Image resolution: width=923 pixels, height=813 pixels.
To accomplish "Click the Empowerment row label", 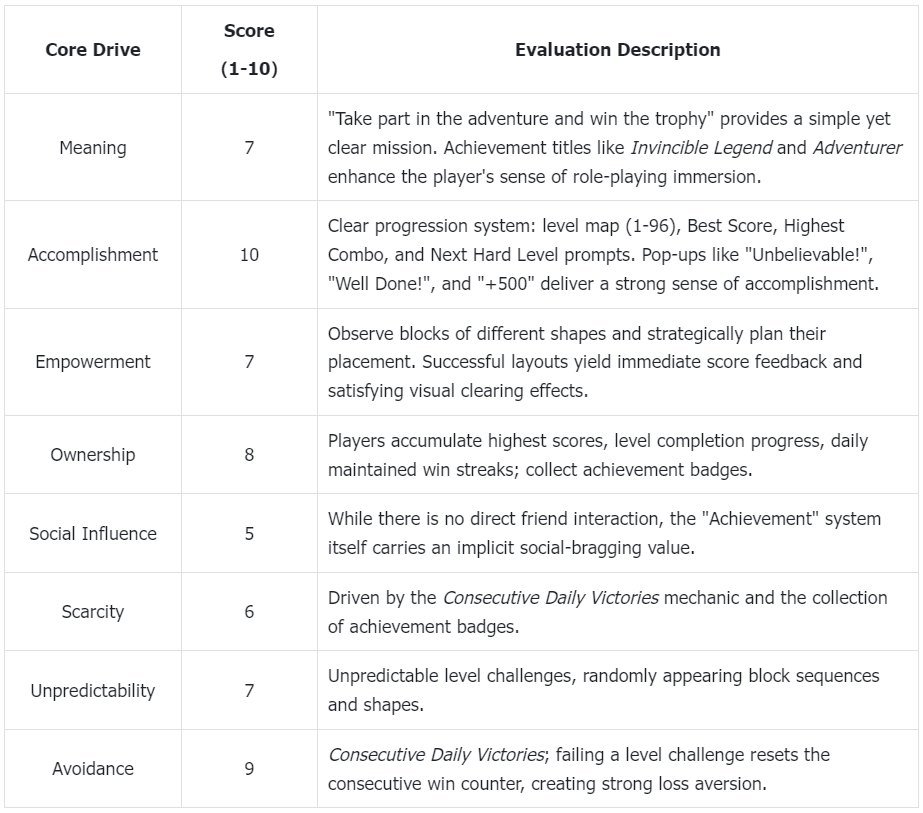I will pyautogui.click(x=93, y=362).
